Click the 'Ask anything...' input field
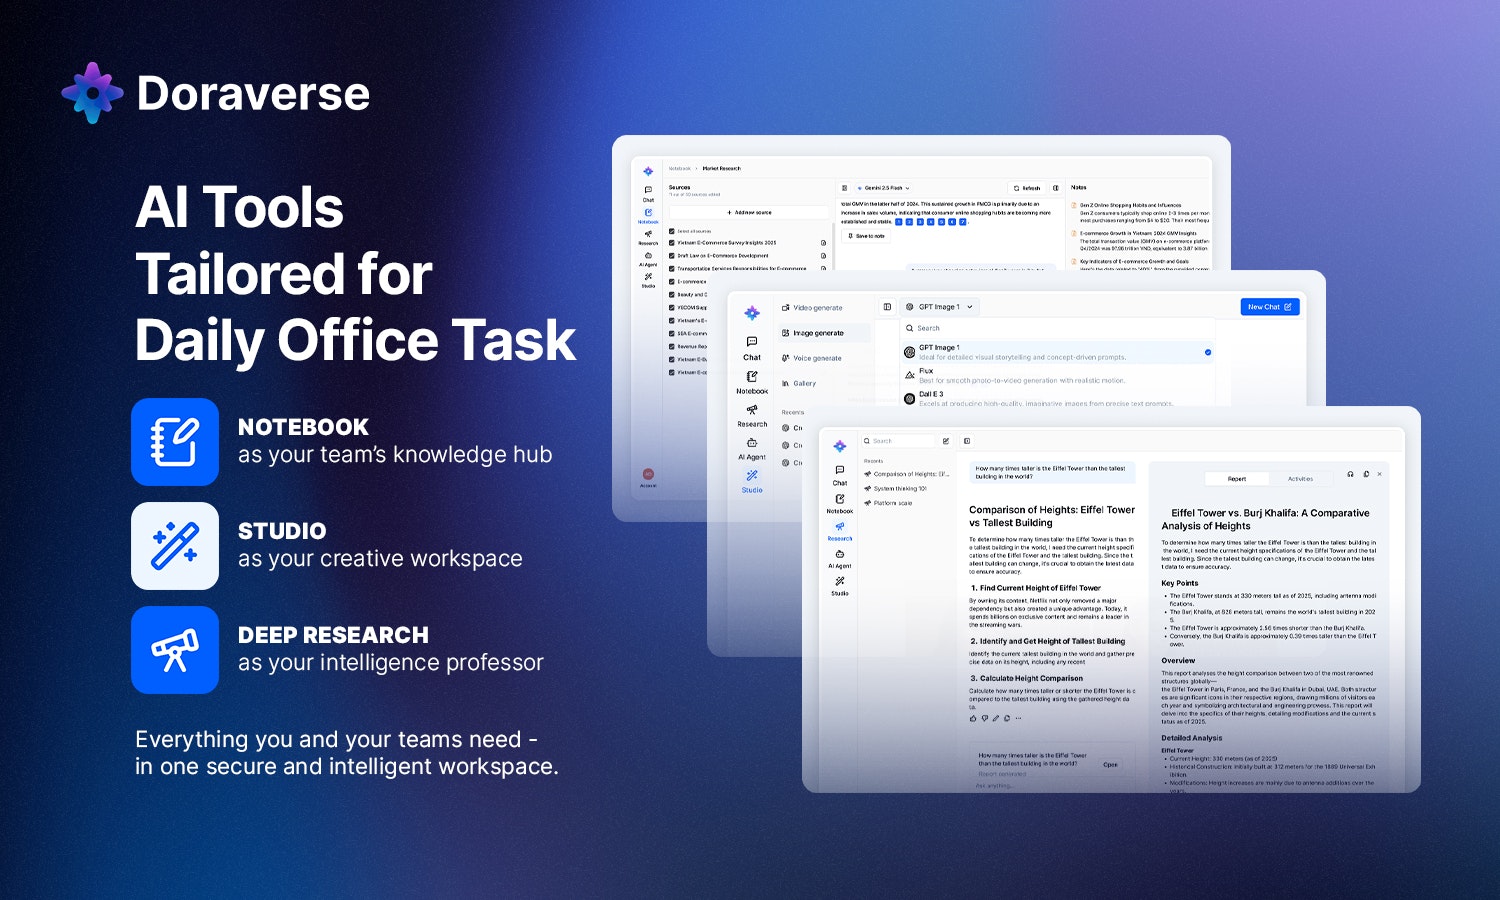1500x900 pixels. 1050,786
